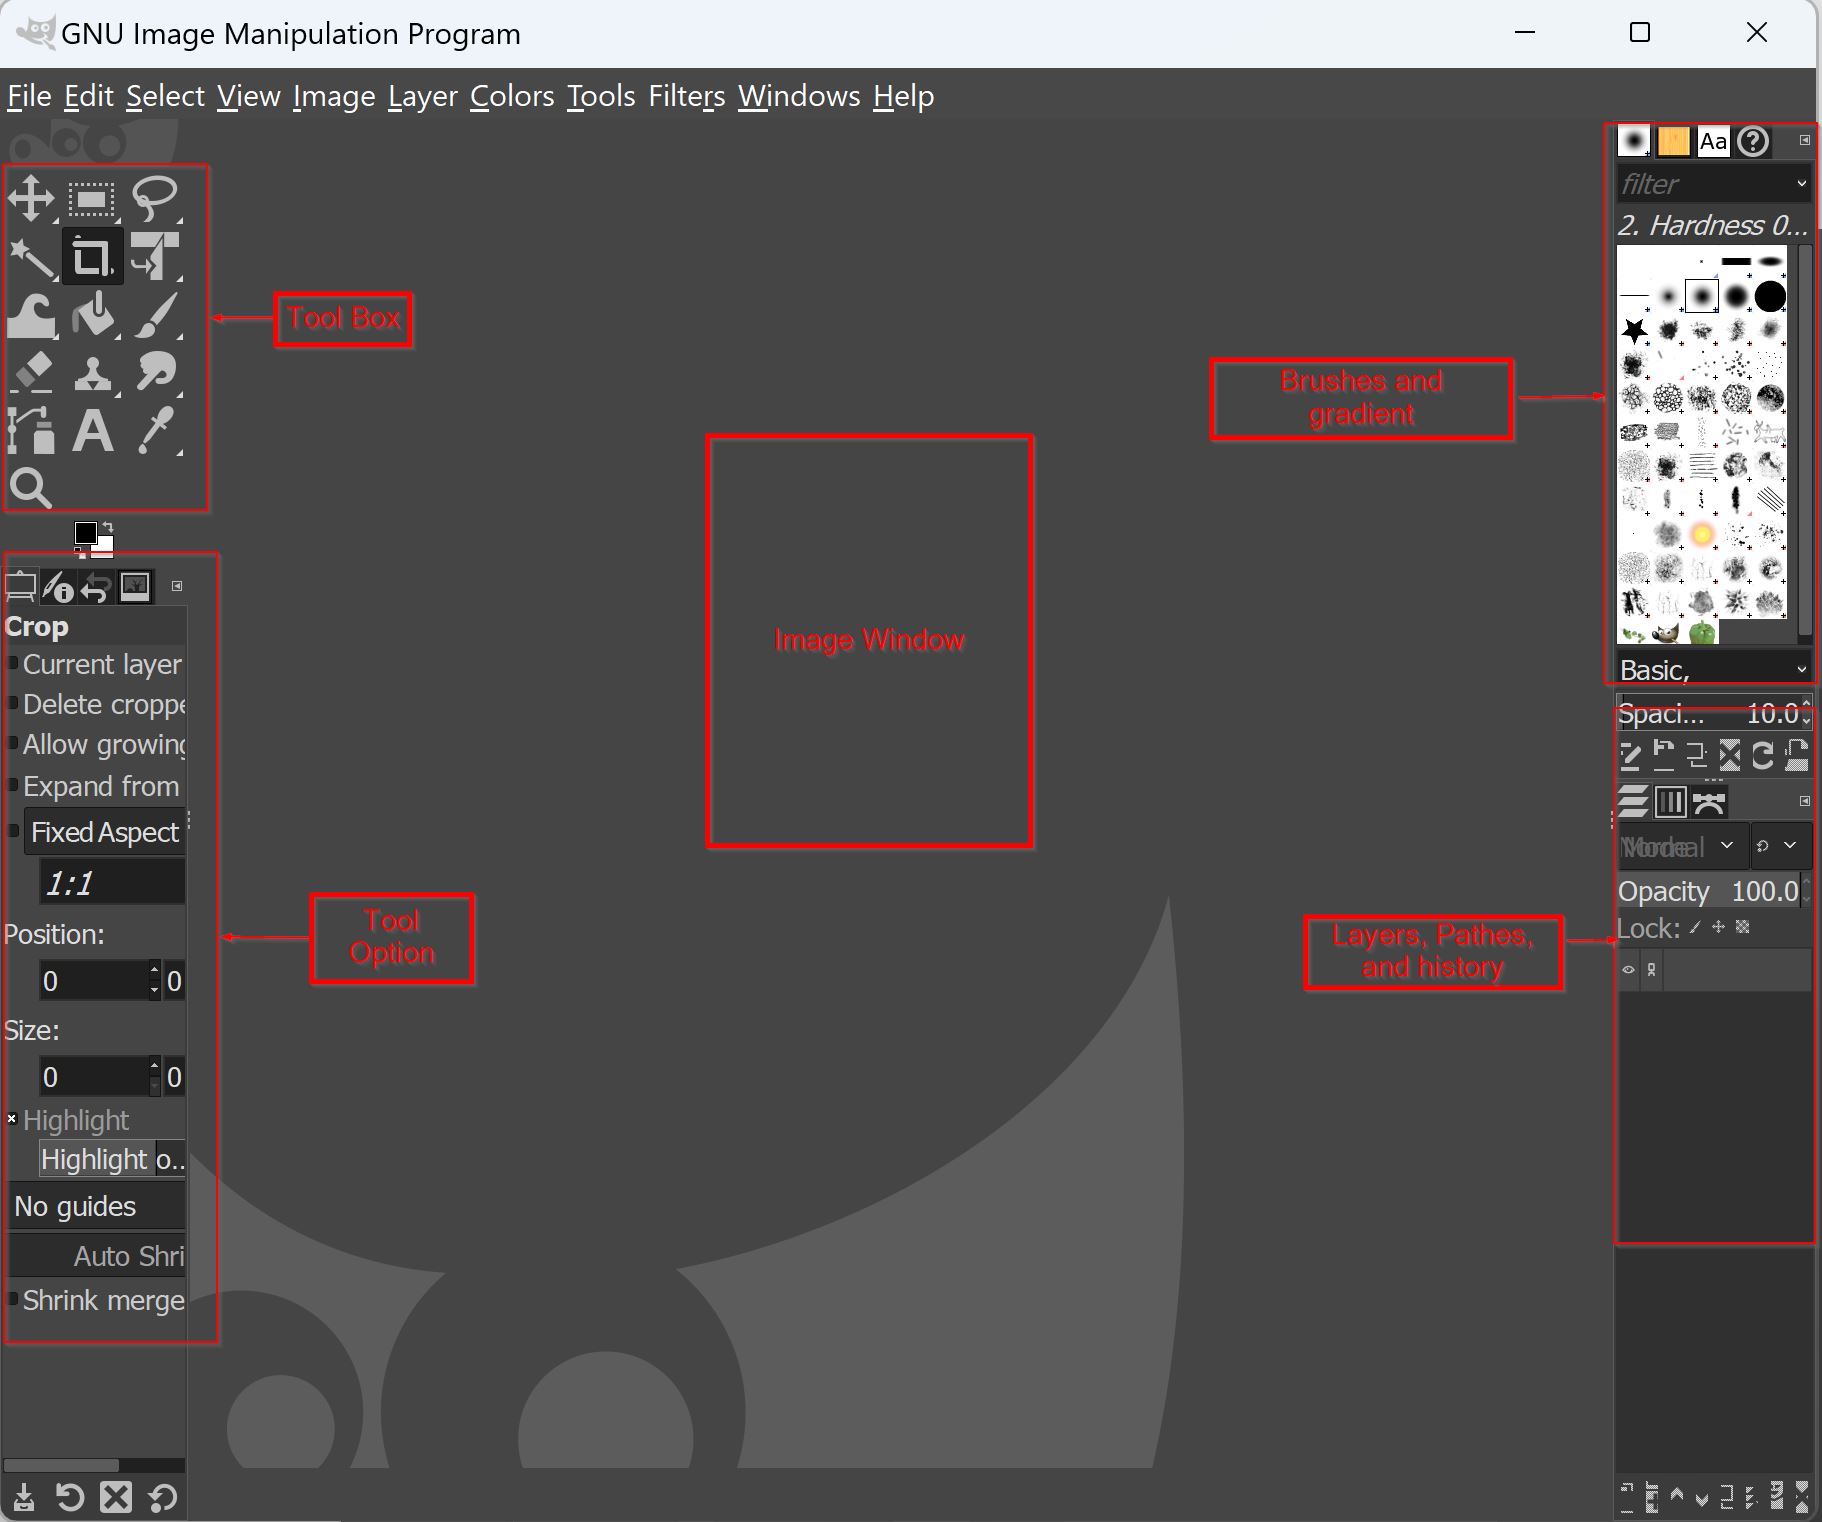Image resolution: width=1822 pixels, height=1522 pixels.
Task: Select the Smudge tool
Action: tap(156, 372)
